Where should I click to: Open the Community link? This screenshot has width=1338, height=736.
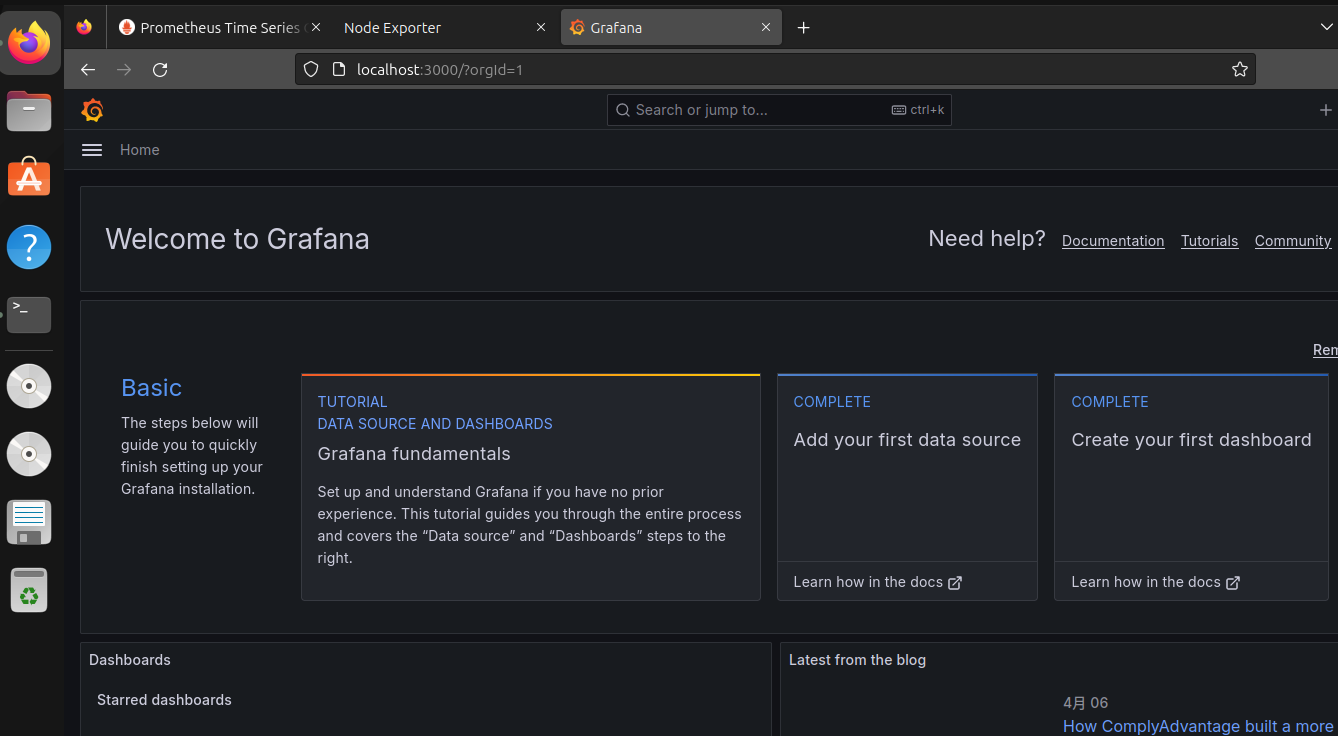click(x=1293, y=241)
